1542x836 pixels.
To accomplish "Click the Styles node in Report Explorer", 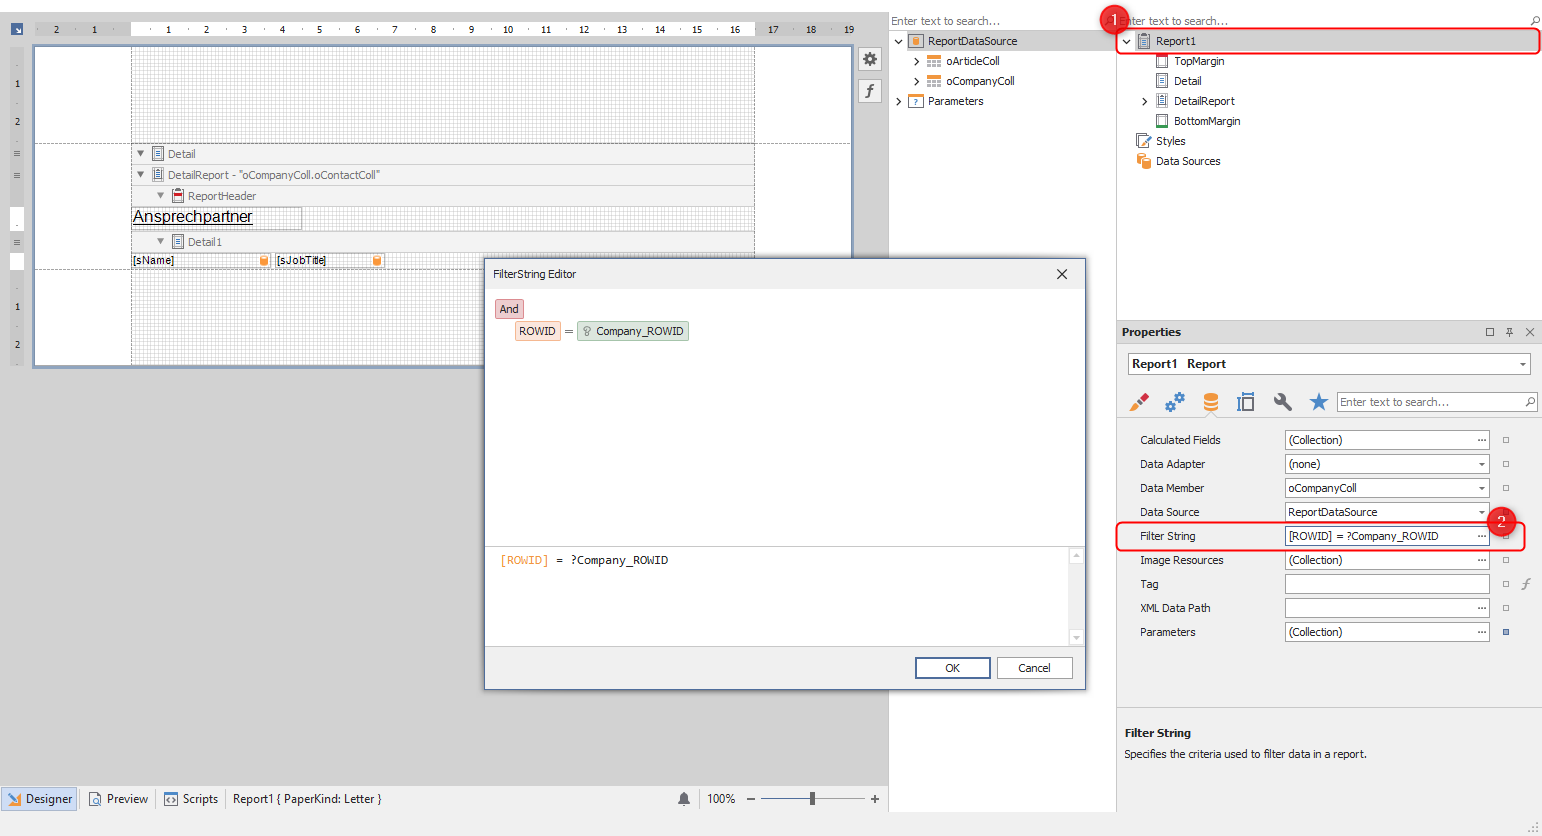I will 1171,141.
